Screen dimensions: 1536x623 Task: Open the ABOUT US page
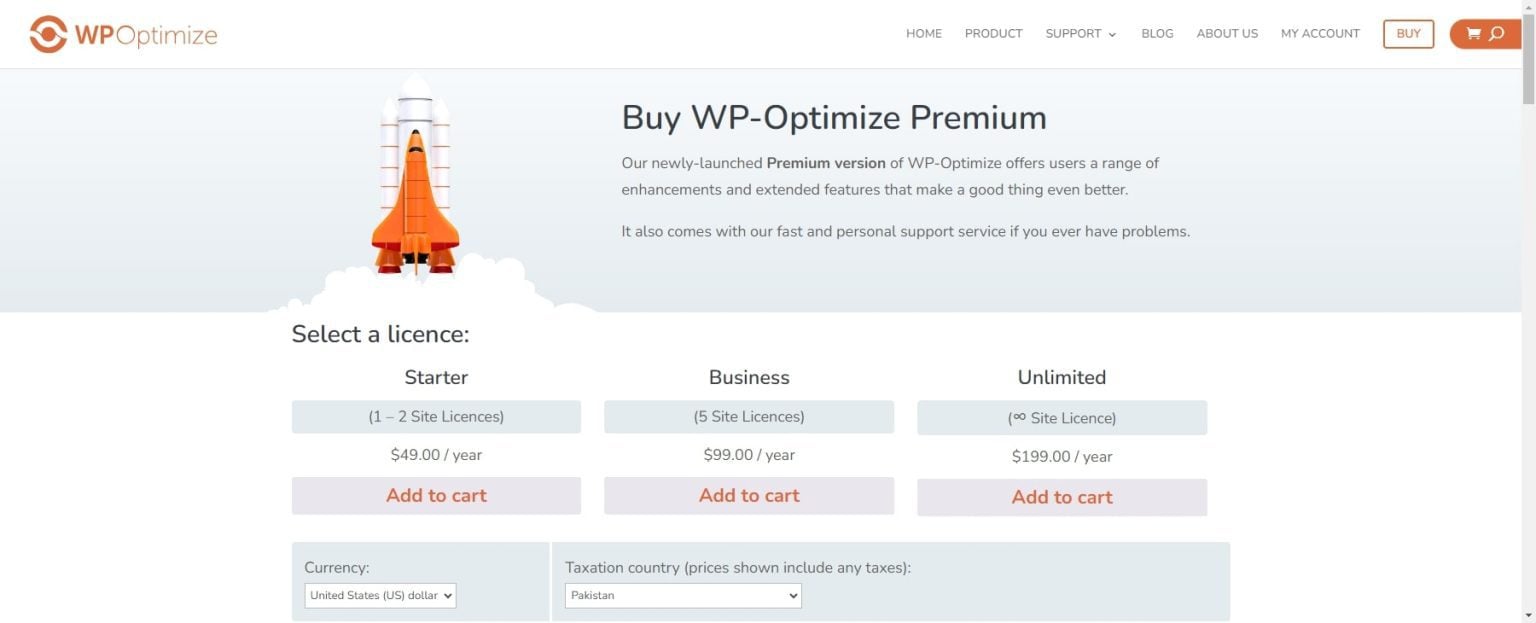[1227, 33]
